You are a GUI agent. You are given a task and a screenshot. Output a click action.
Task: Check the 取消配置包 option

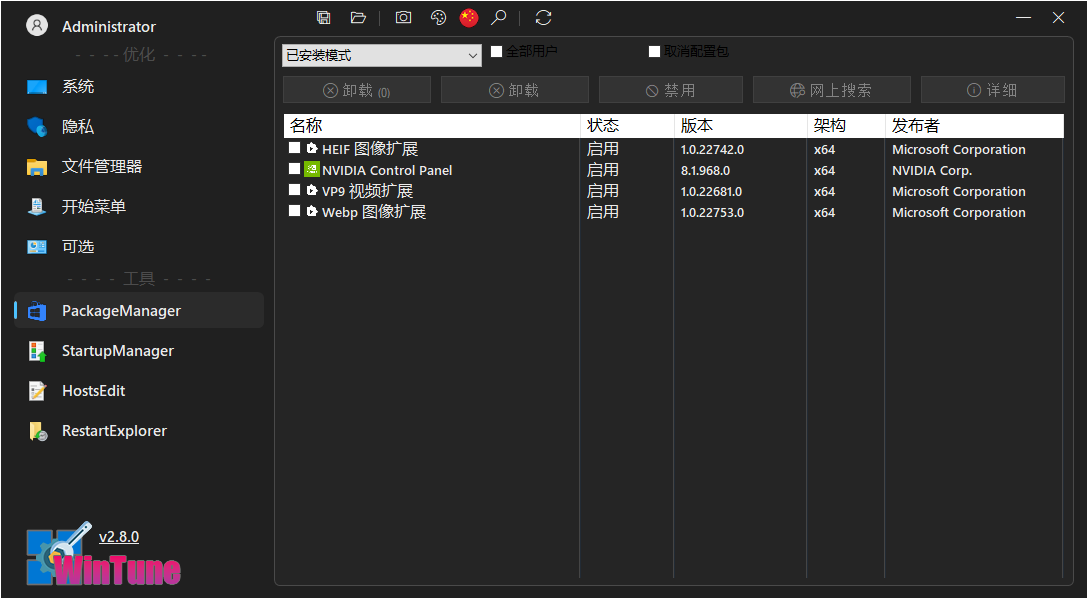pos(655,51)
